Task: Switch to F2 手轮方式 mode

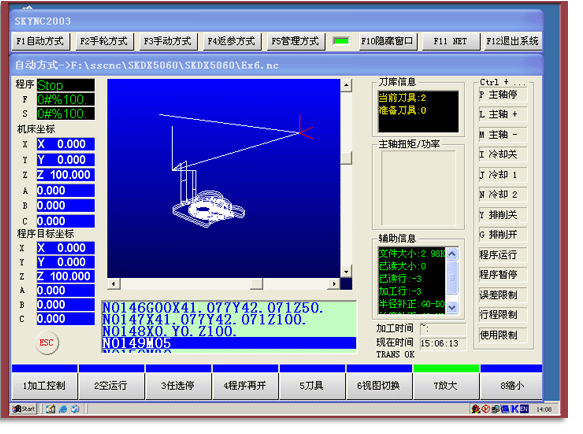Action: 104,41
